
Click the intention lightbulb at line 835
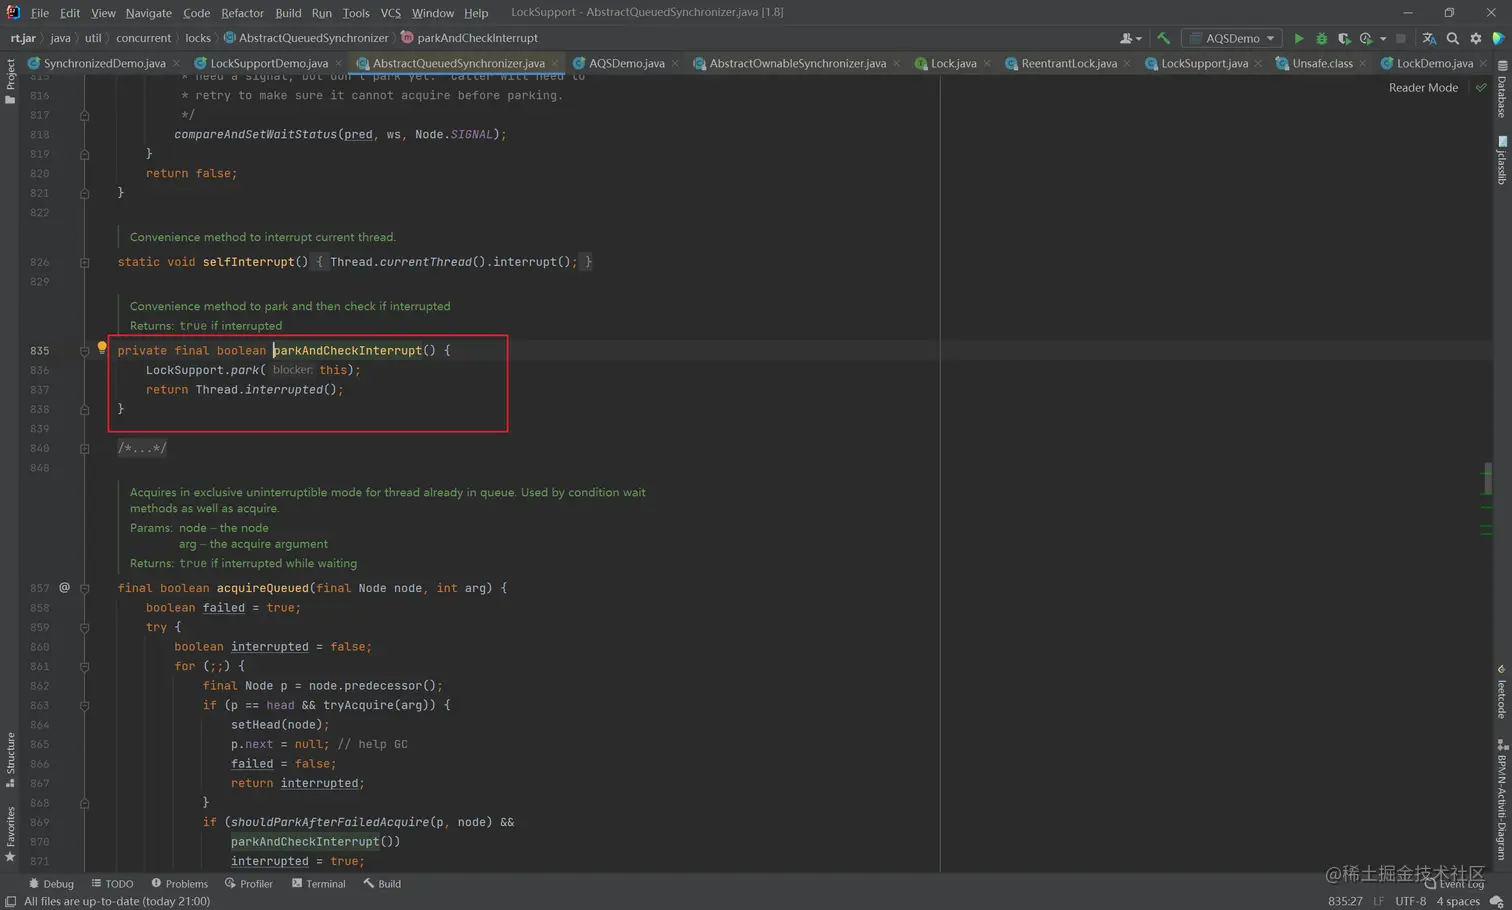point(102,348)
